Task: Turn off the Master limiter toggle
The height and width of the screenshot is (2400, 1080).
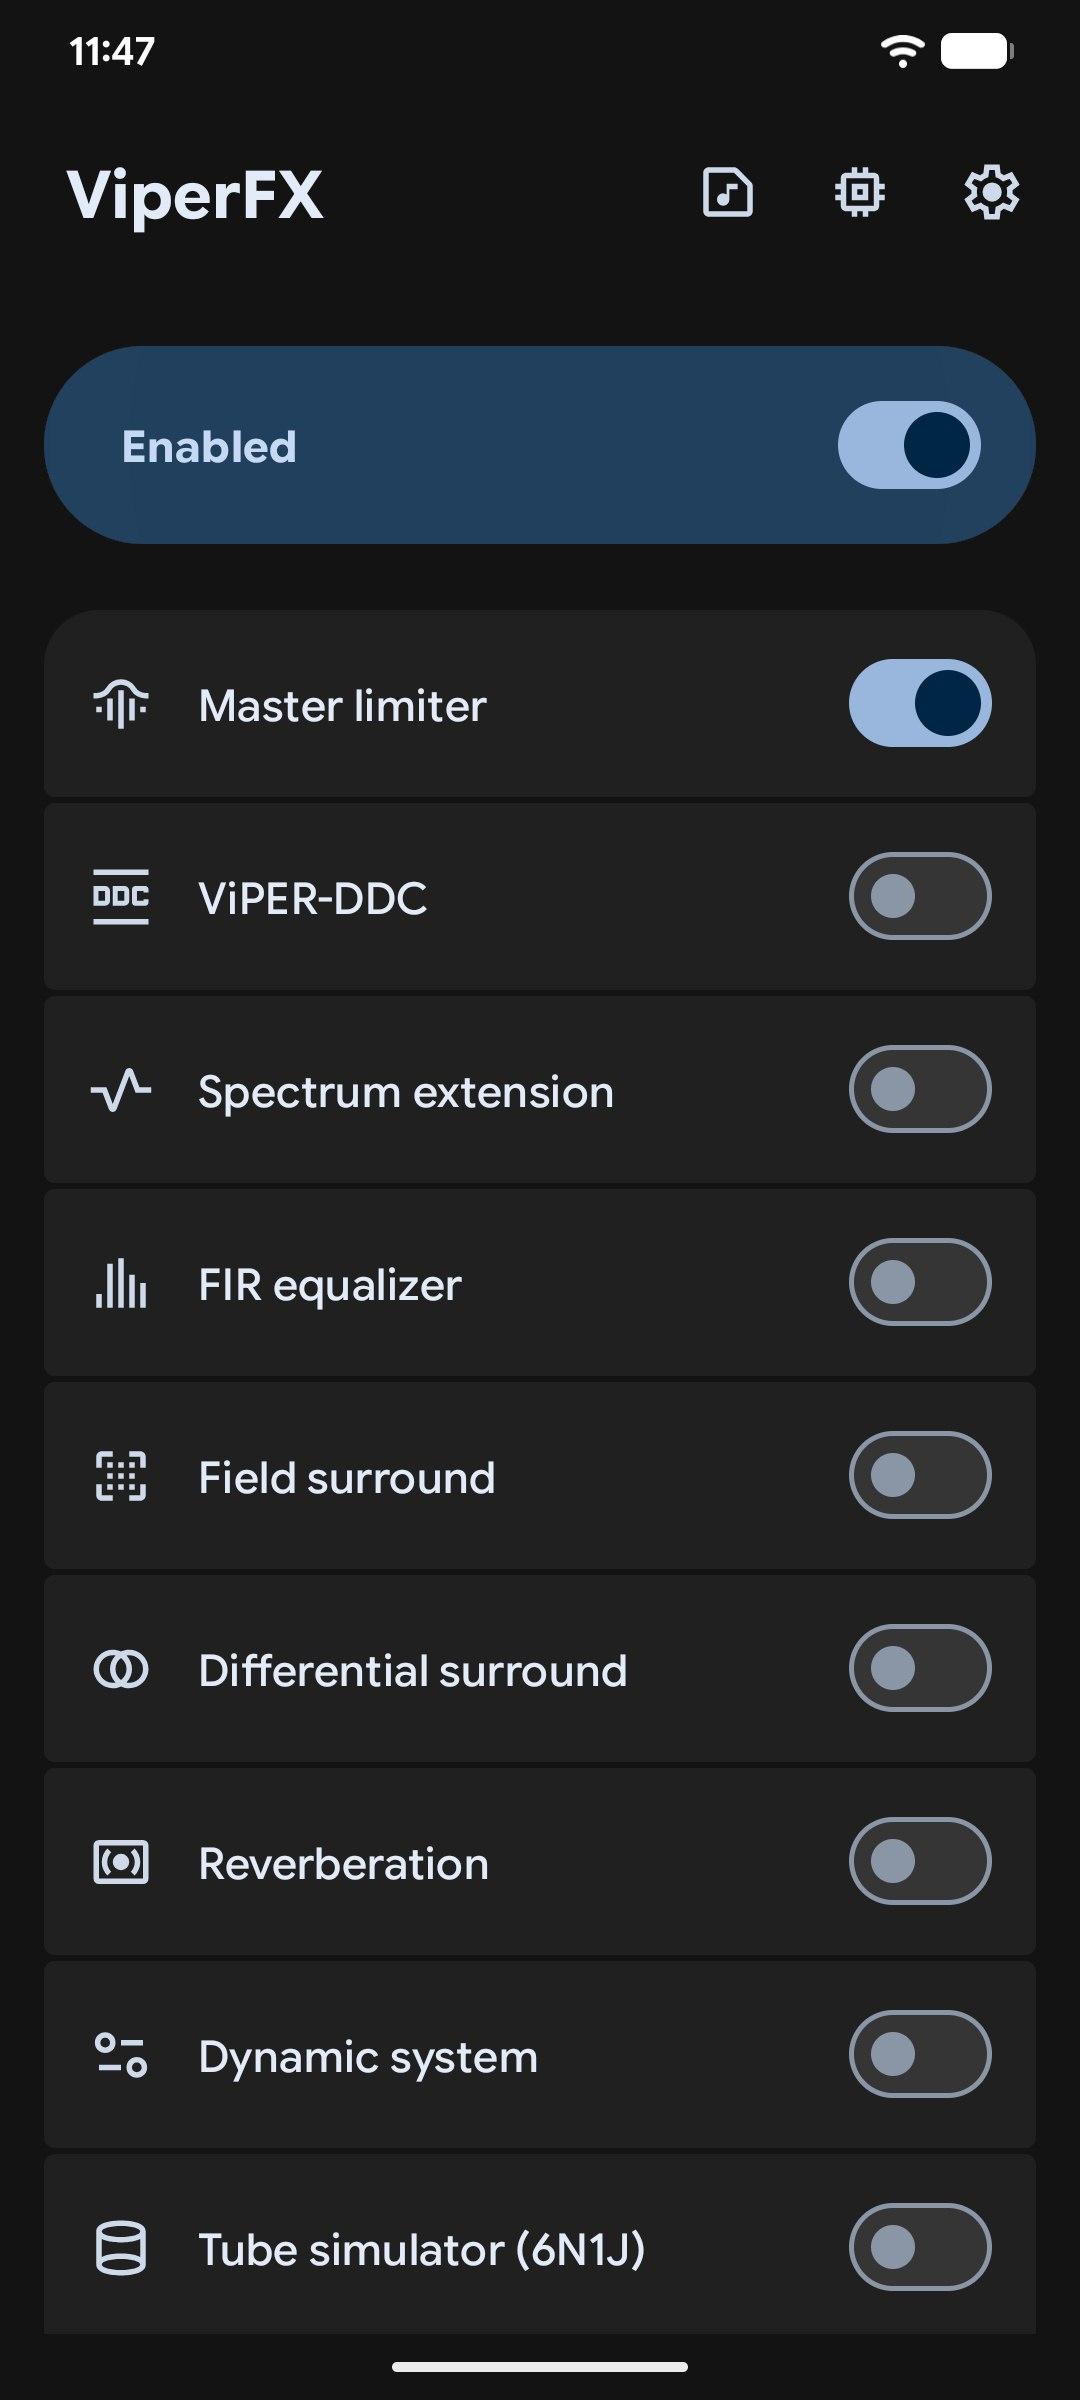Action: [920, 703]
